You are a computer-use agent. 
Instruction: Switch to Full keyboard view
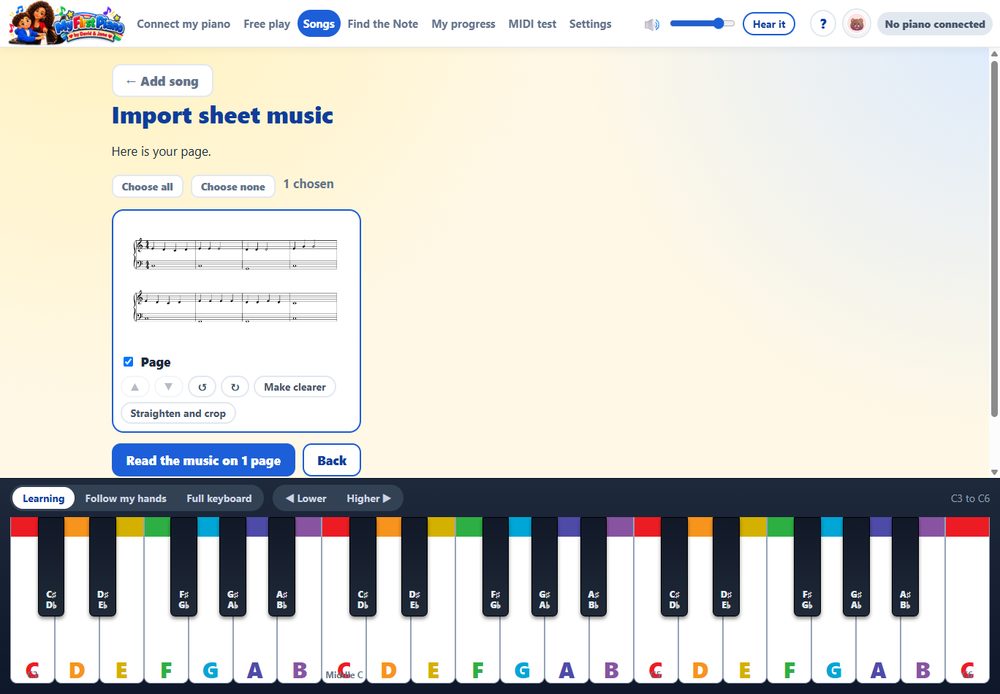point(219,498)
